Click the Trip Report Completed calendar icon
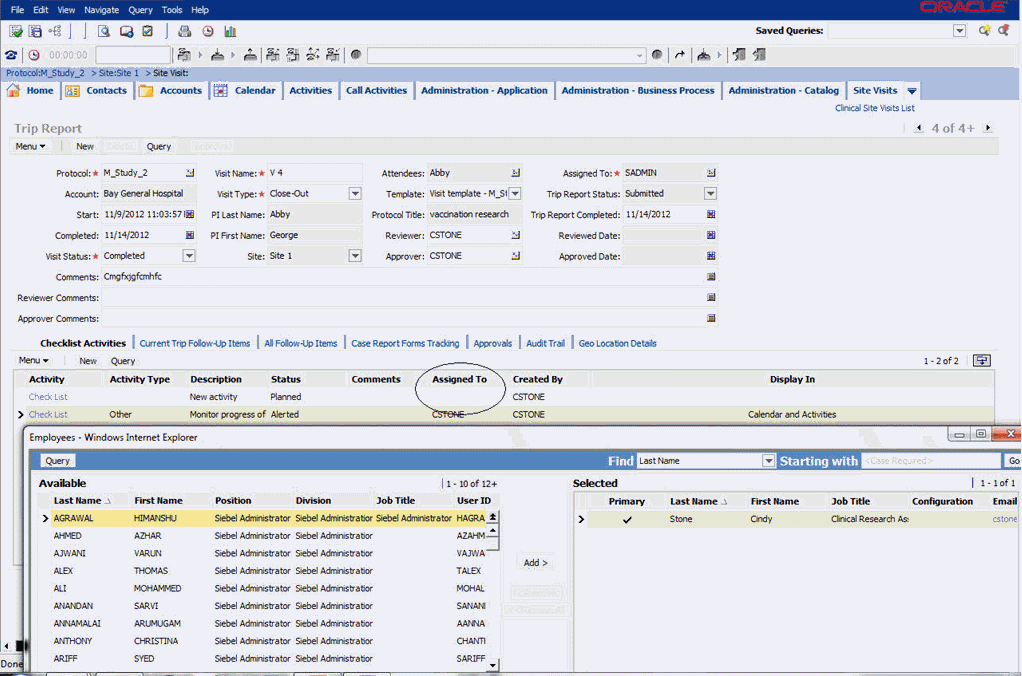1022x676 pixels. point(711,215)
